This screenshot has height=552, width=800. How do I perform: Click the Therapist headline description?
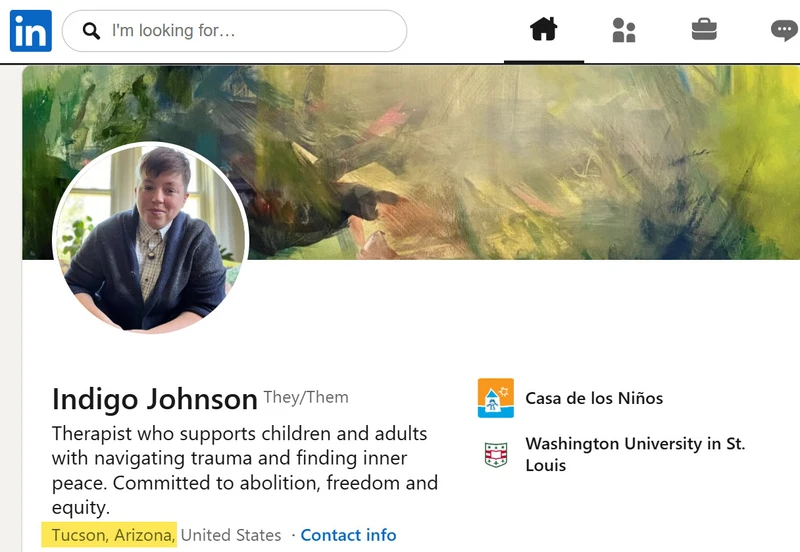(x=245, y=470)
